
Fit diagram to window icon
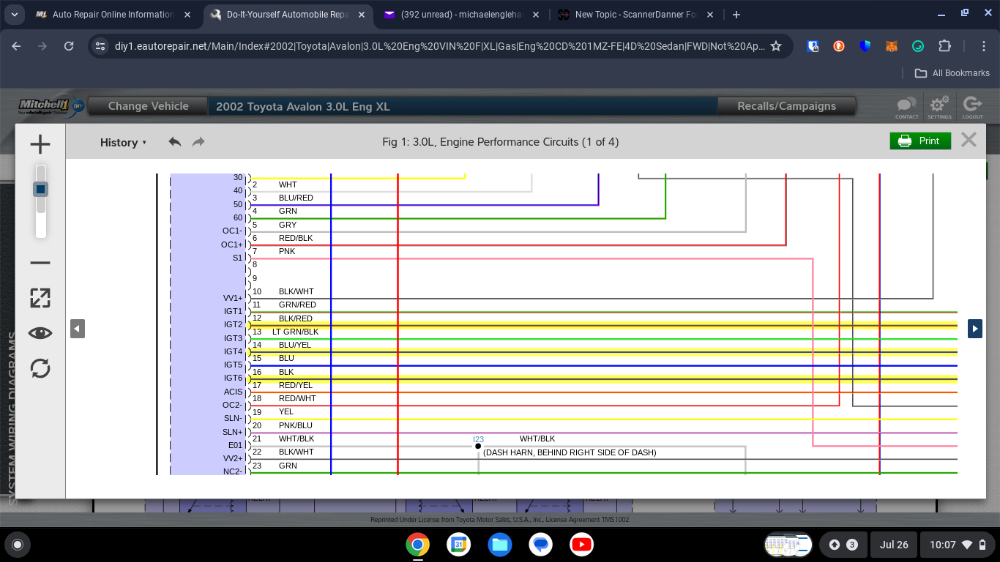[40, 298]
